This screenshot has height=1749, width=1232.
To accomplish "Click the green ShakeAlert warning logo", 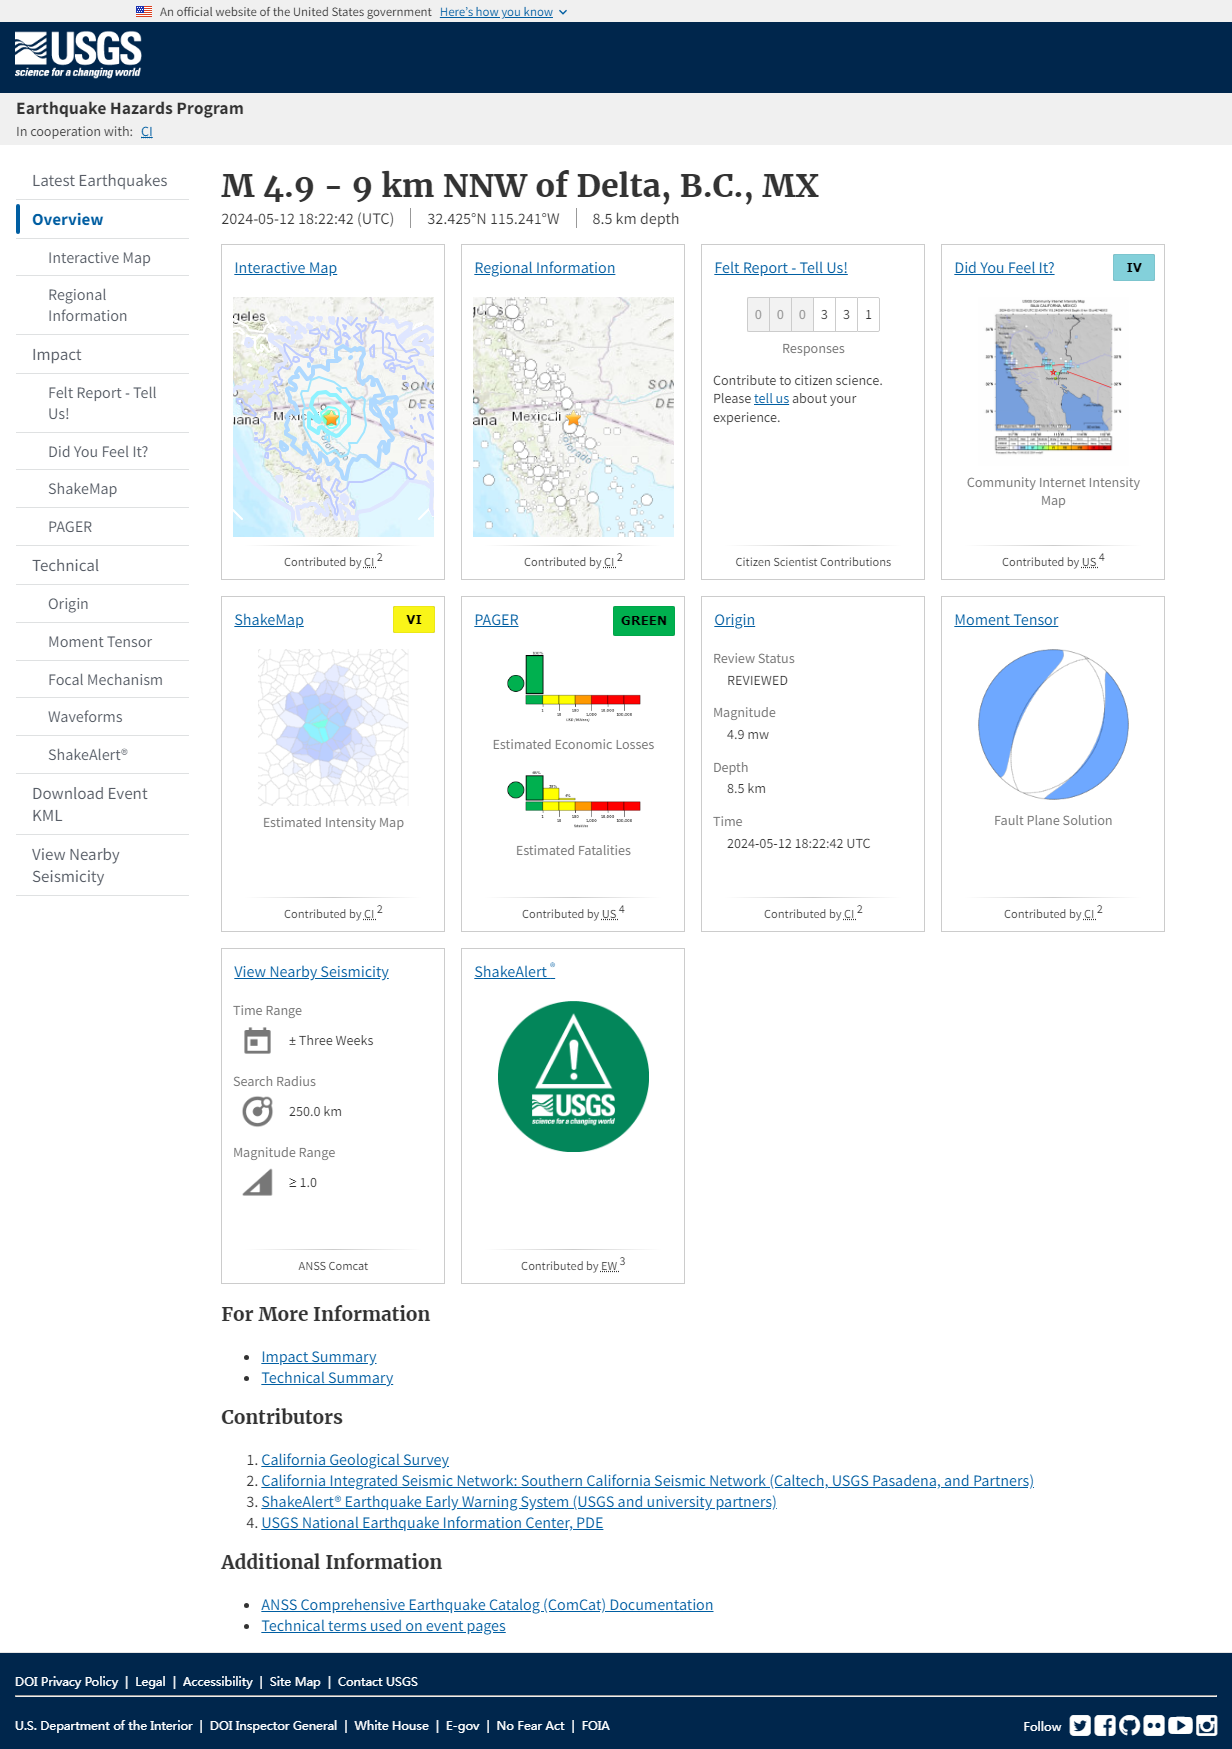I will pos(573,1076).
